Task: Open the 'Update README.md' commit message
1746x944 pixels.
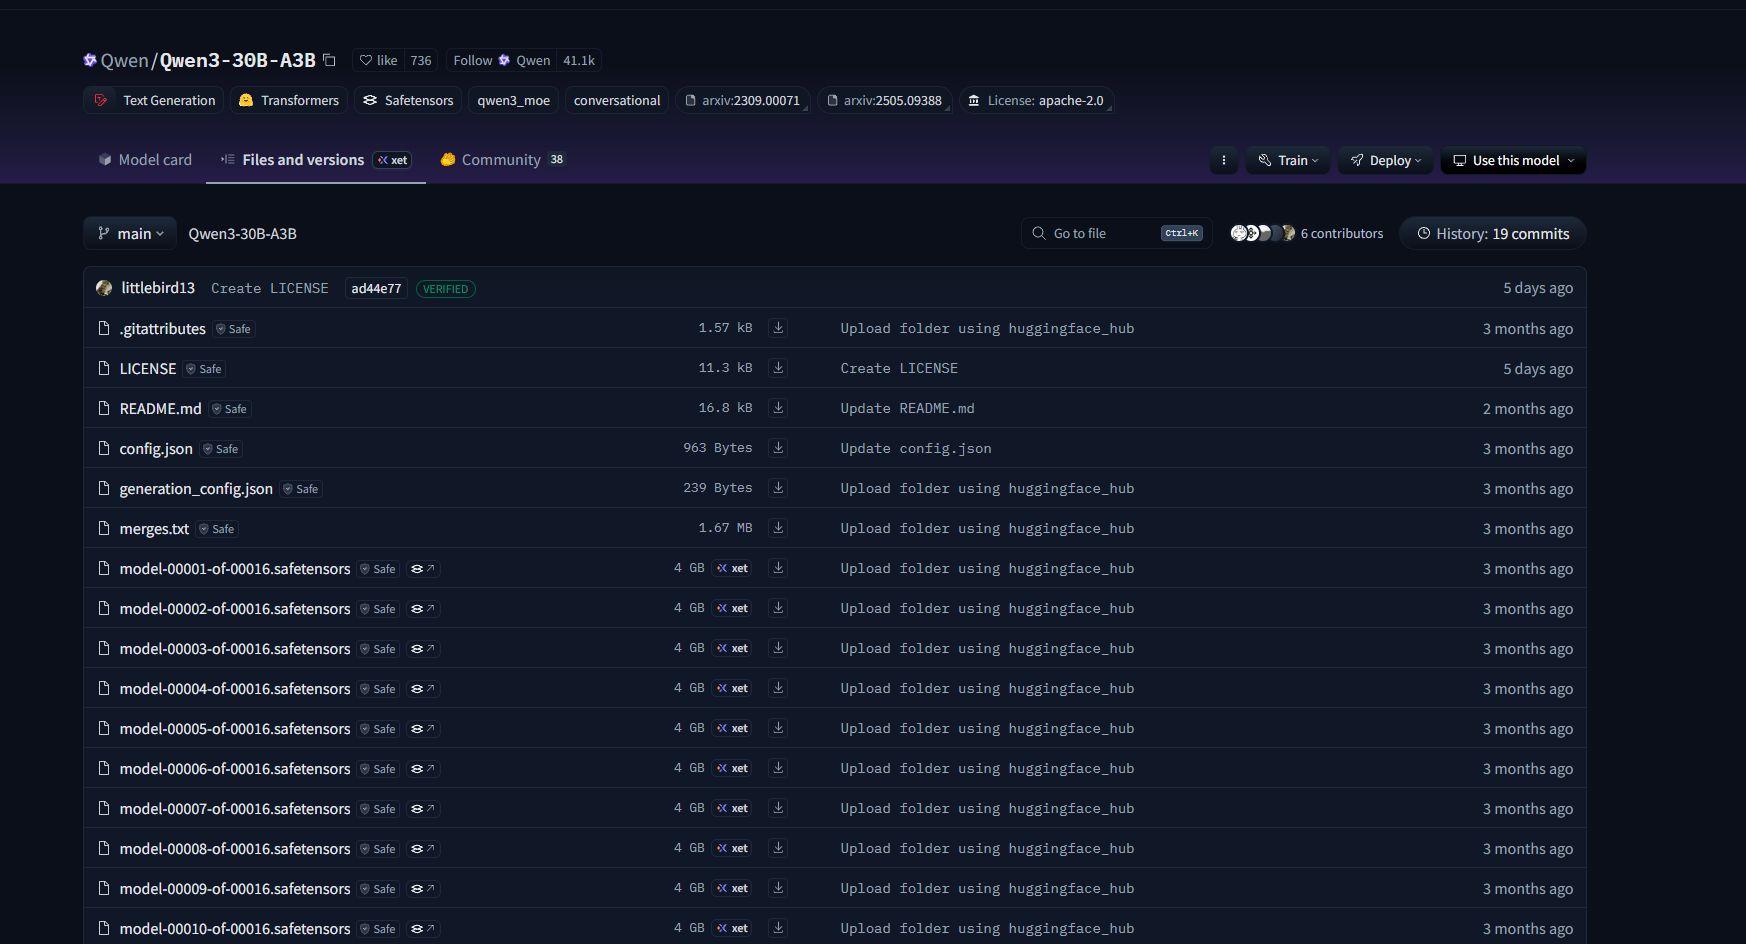Action: (907, 408)
